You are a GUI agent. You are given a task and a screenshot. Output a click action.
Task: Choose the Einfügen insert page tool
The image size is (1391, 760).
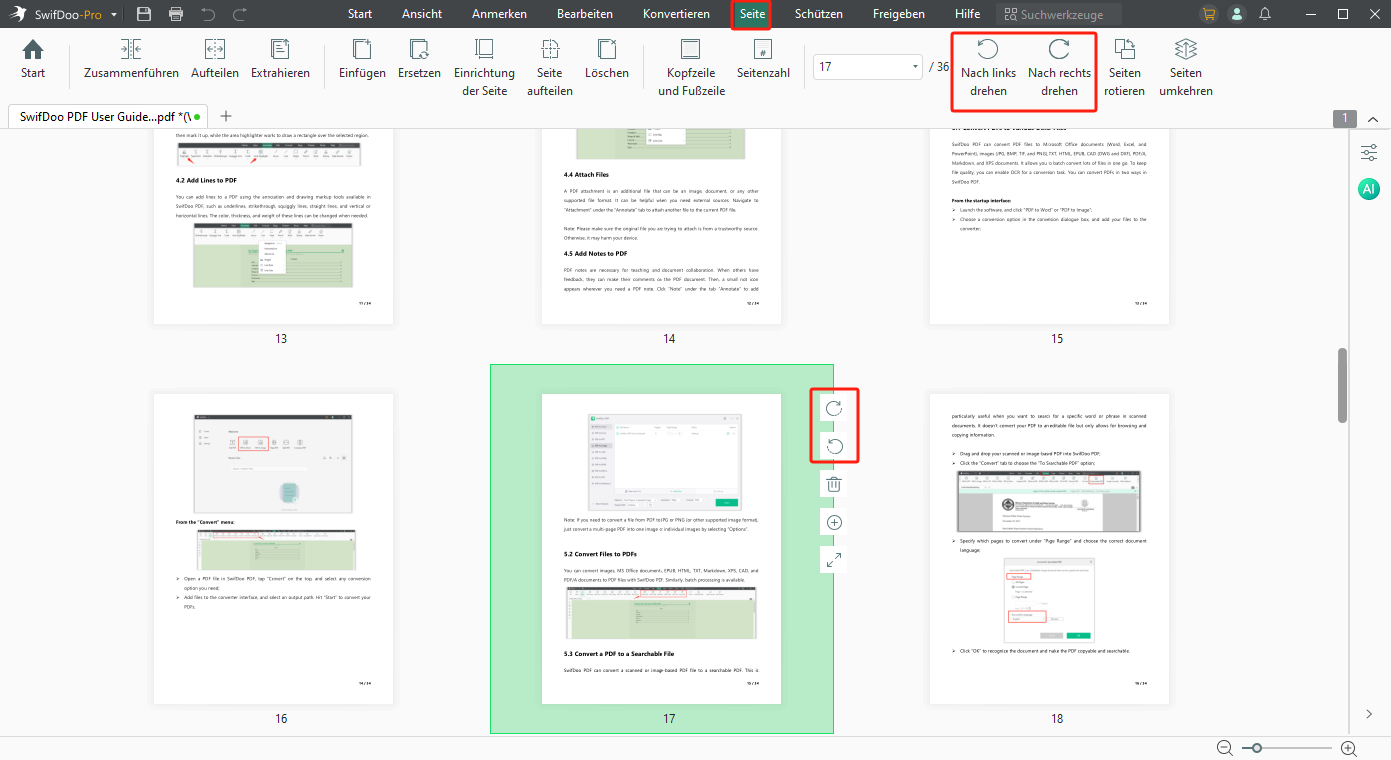(x=362, y=60)
